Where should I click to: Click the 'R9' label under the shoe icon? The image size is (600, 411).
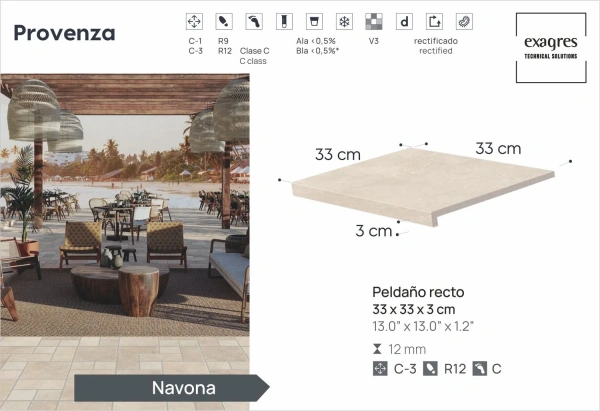pos(223,41)
